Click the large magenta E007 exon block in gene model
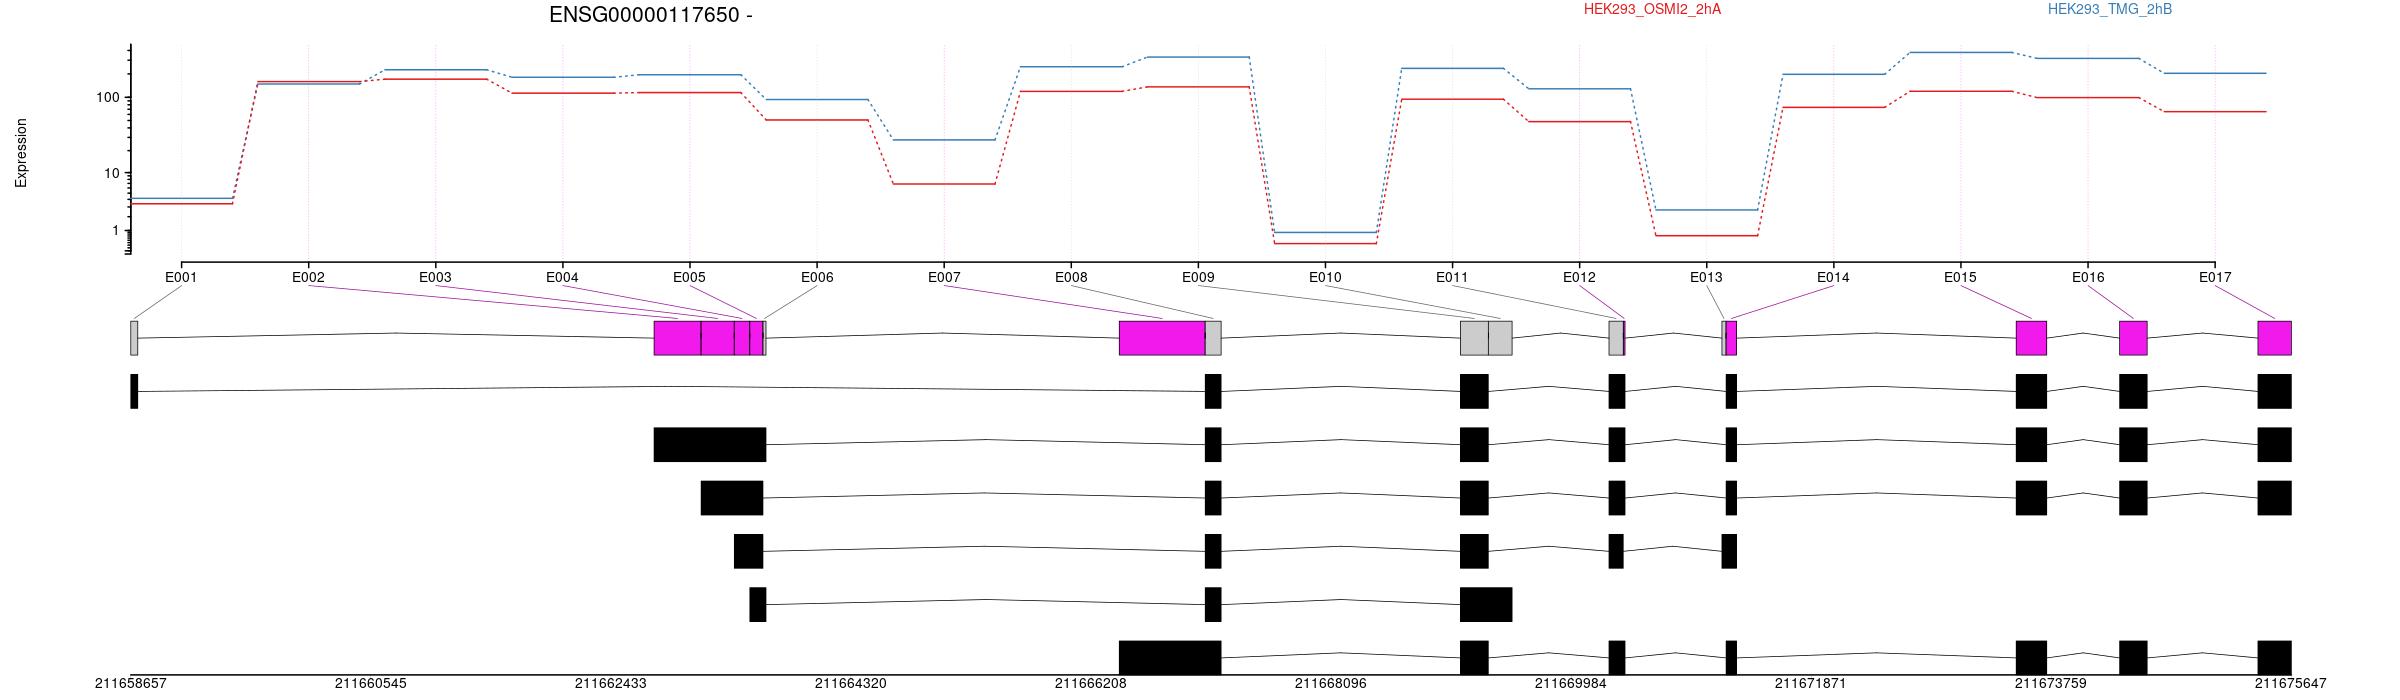The image size is (2400, 700). [1162, 338]
